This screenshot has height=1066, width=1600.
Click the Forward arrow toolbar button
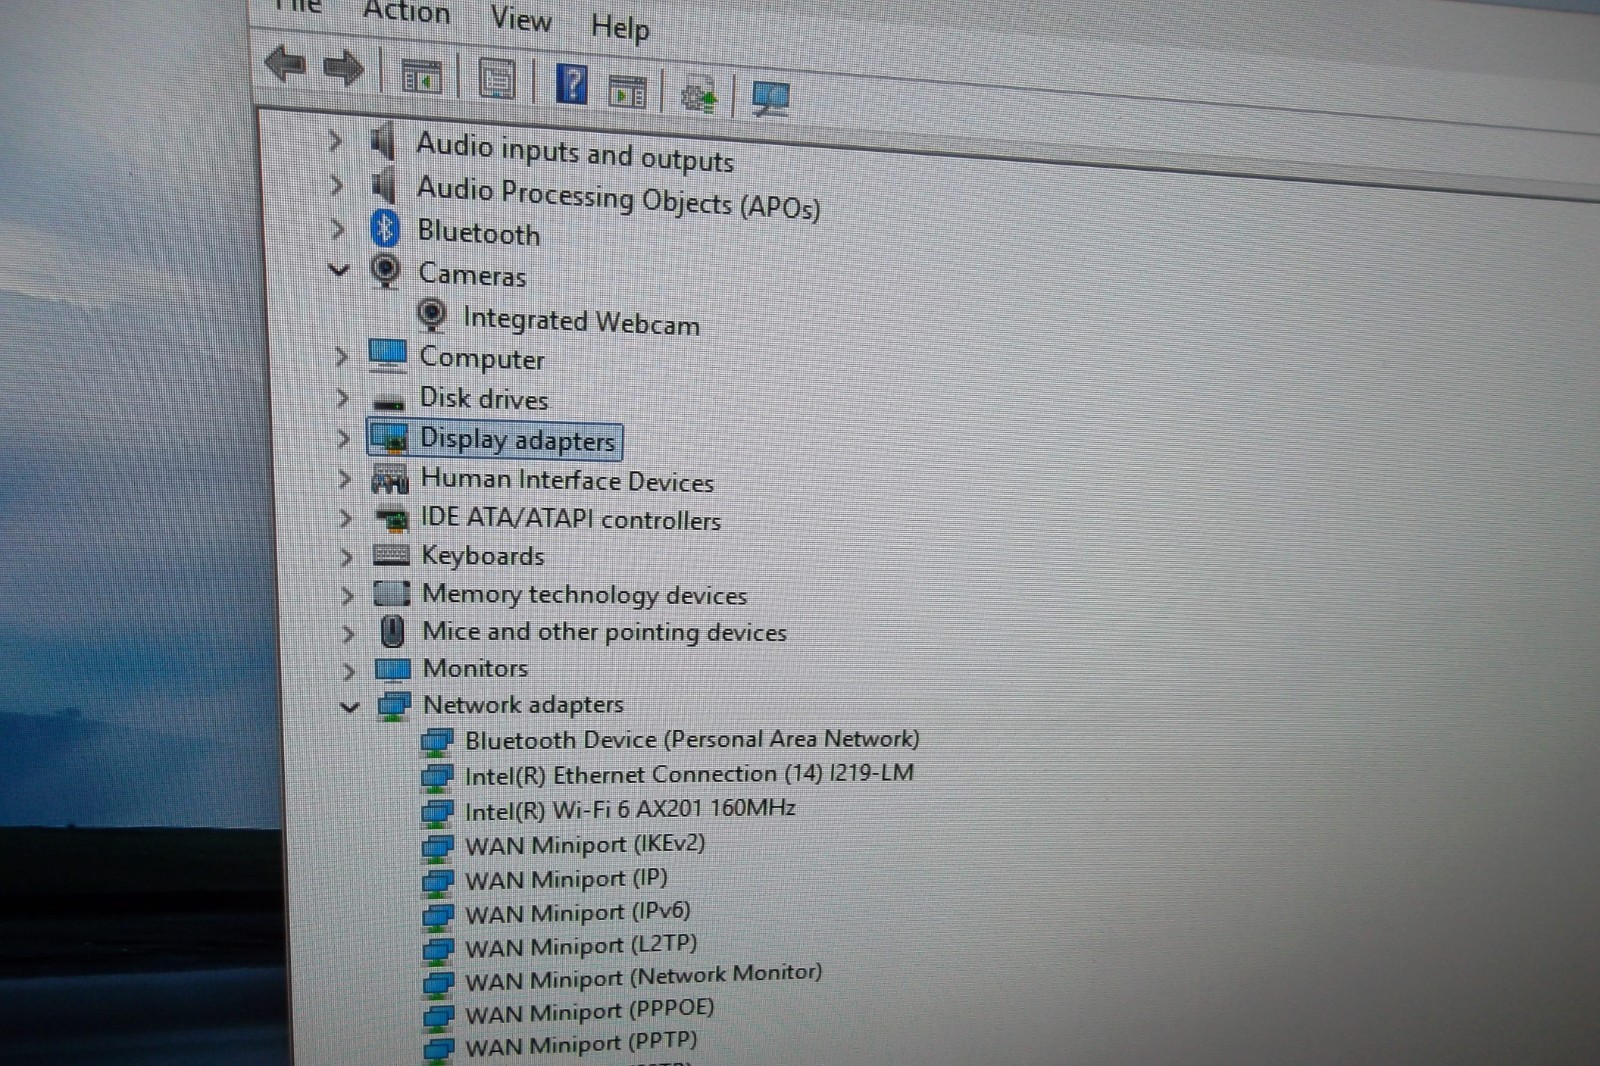click(x=344, y=69)
